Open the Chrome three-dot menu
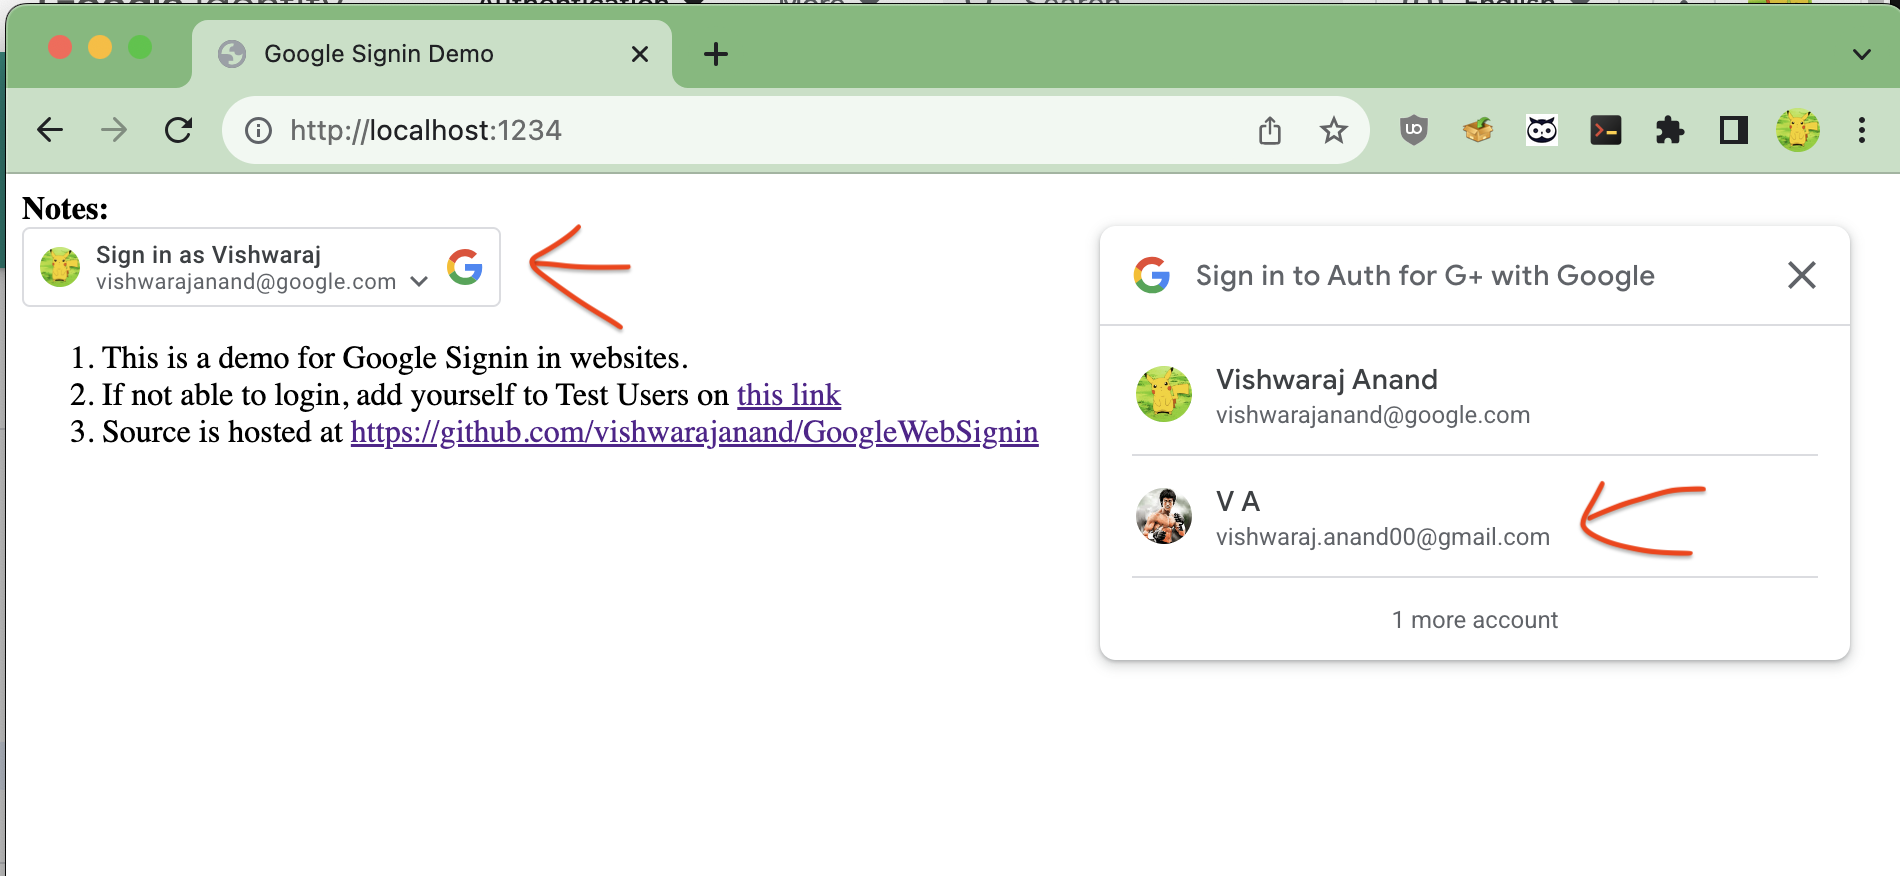 [x=1862, y=130]
